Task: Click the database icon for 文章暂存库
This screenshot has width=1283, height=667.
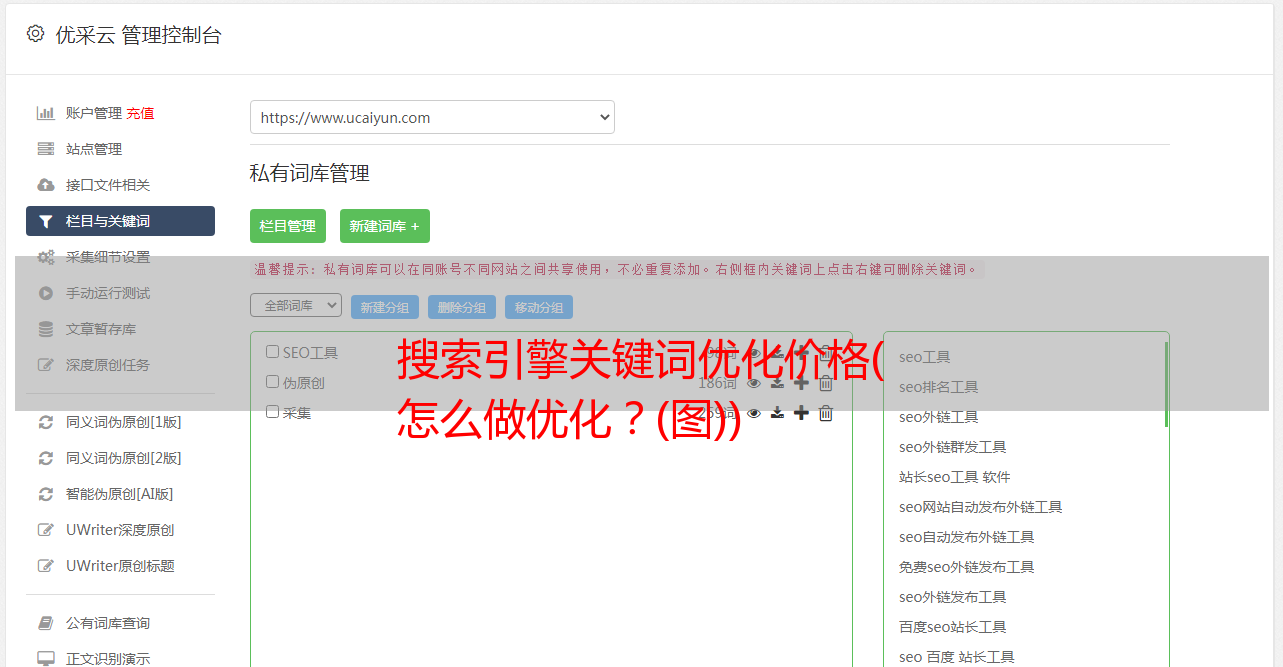Action: (x=45, y=329)
